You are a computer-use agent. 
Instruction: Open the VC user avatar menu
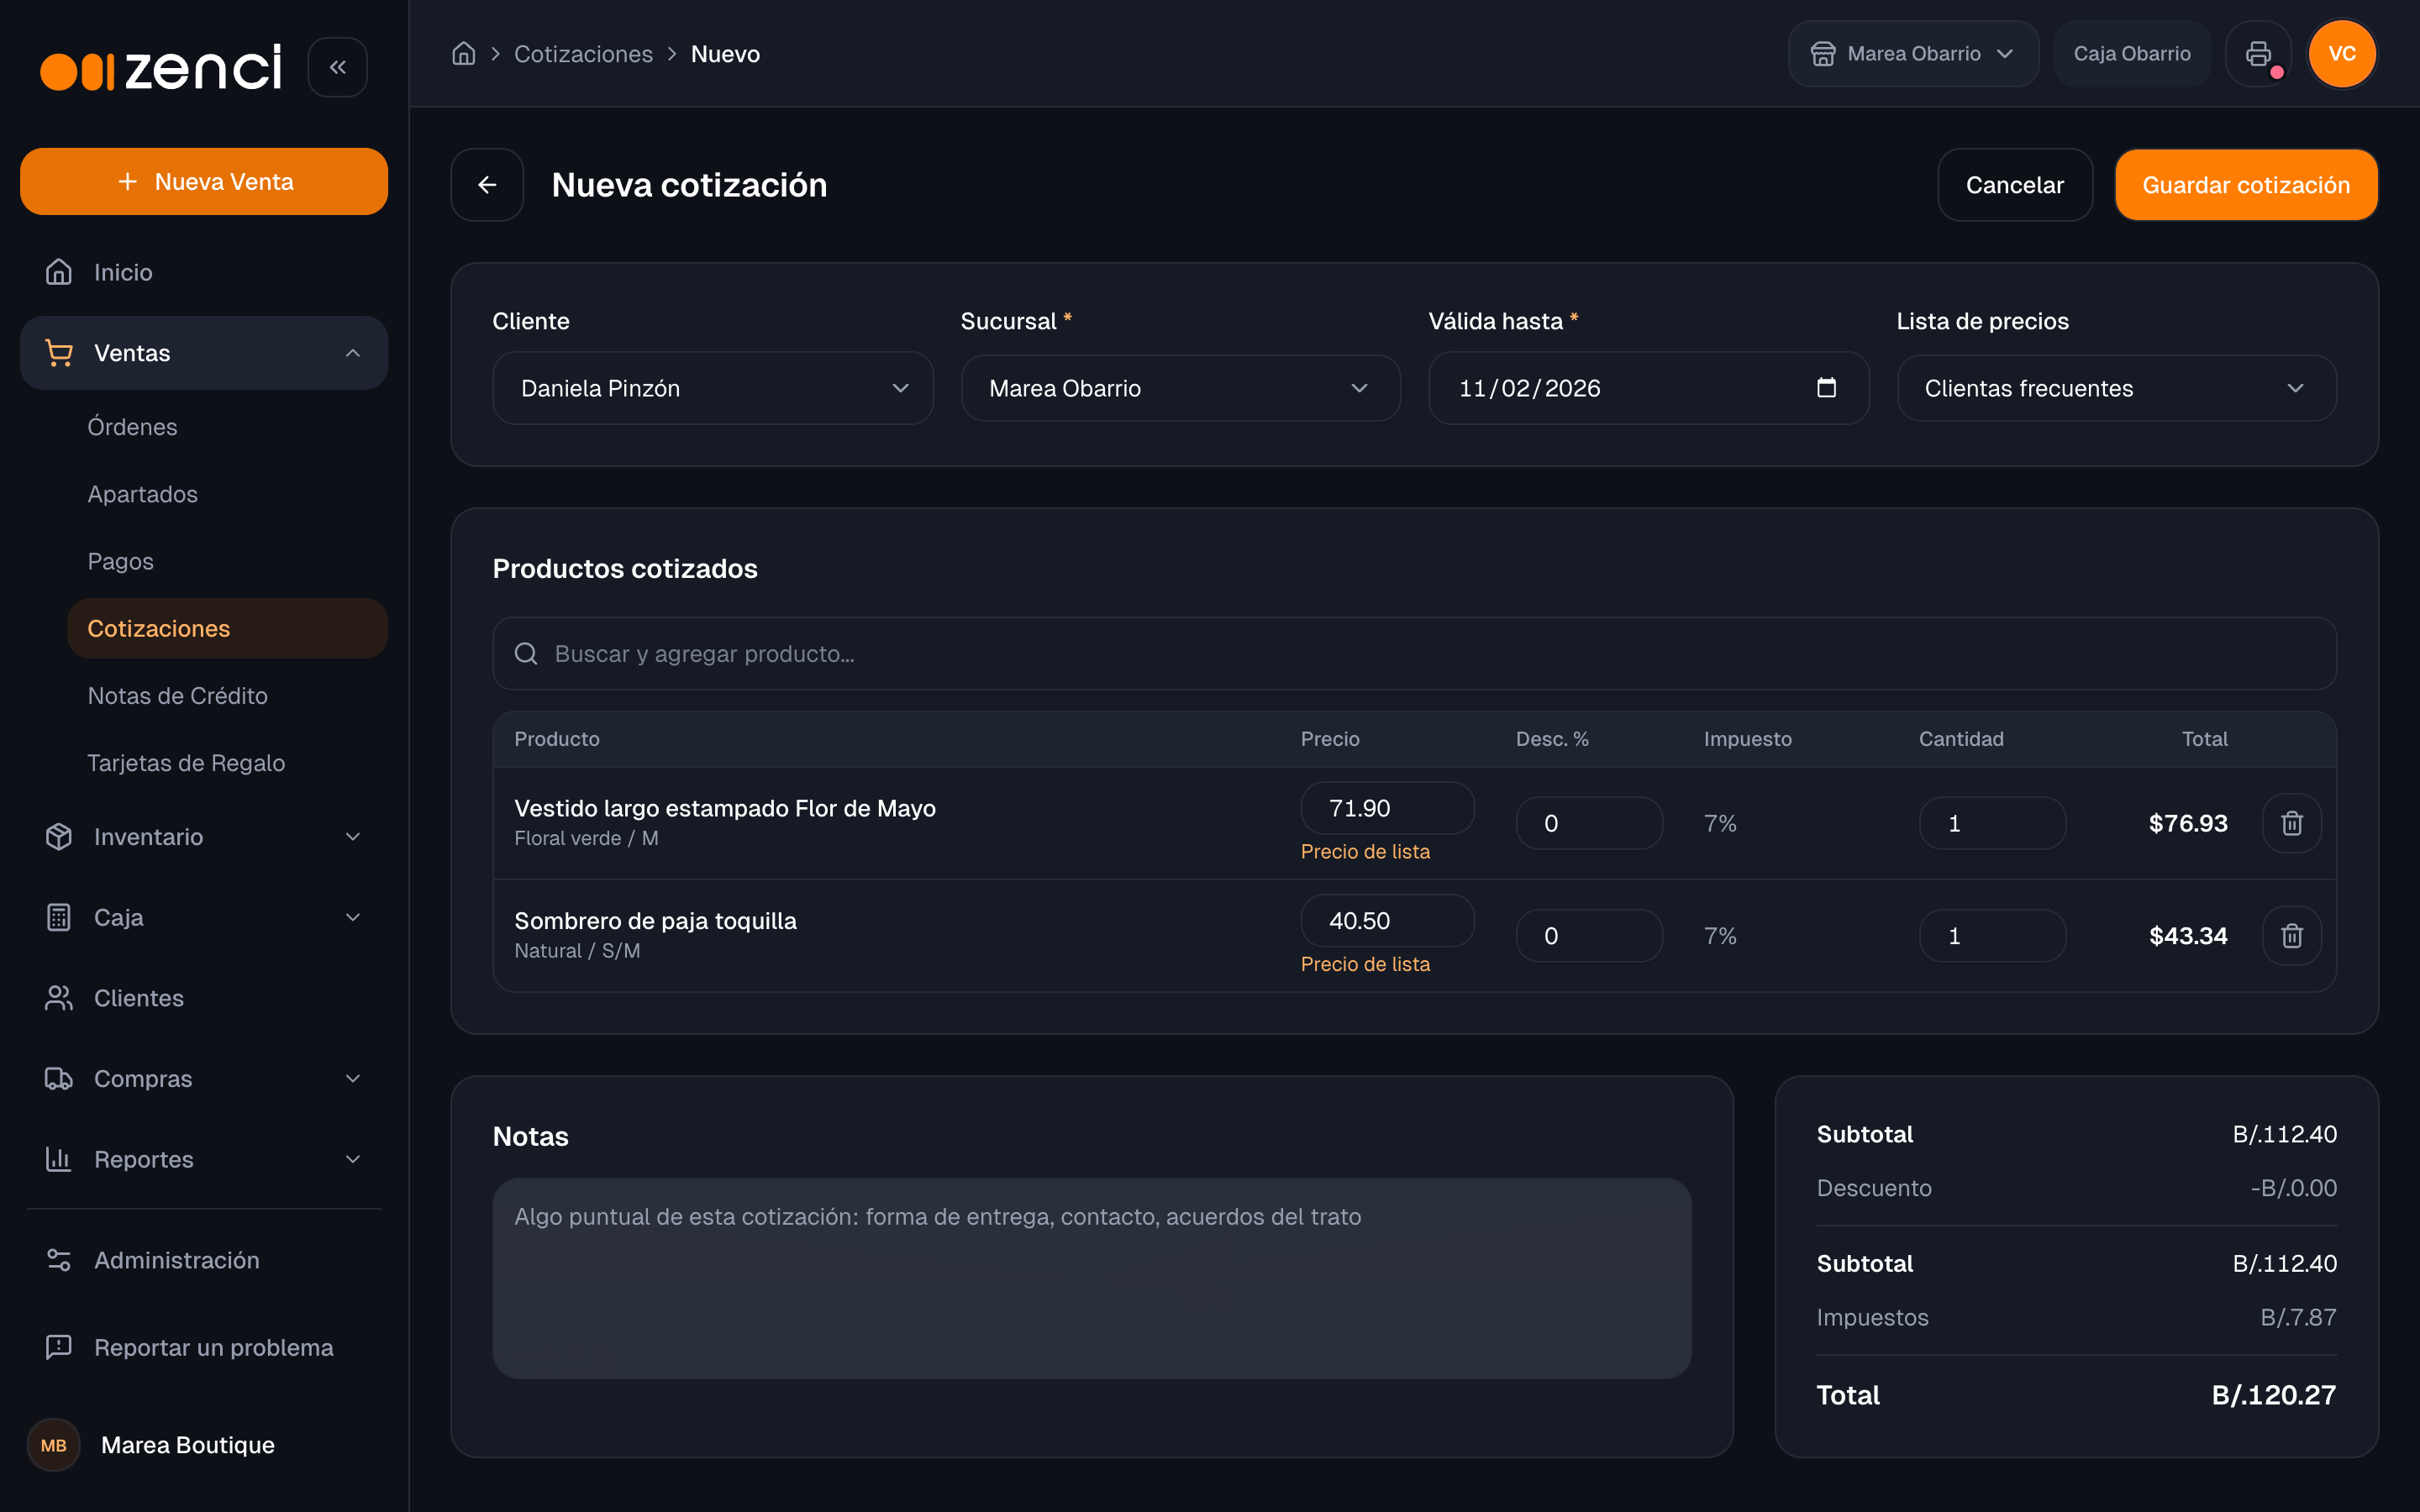coord(2342,54)
